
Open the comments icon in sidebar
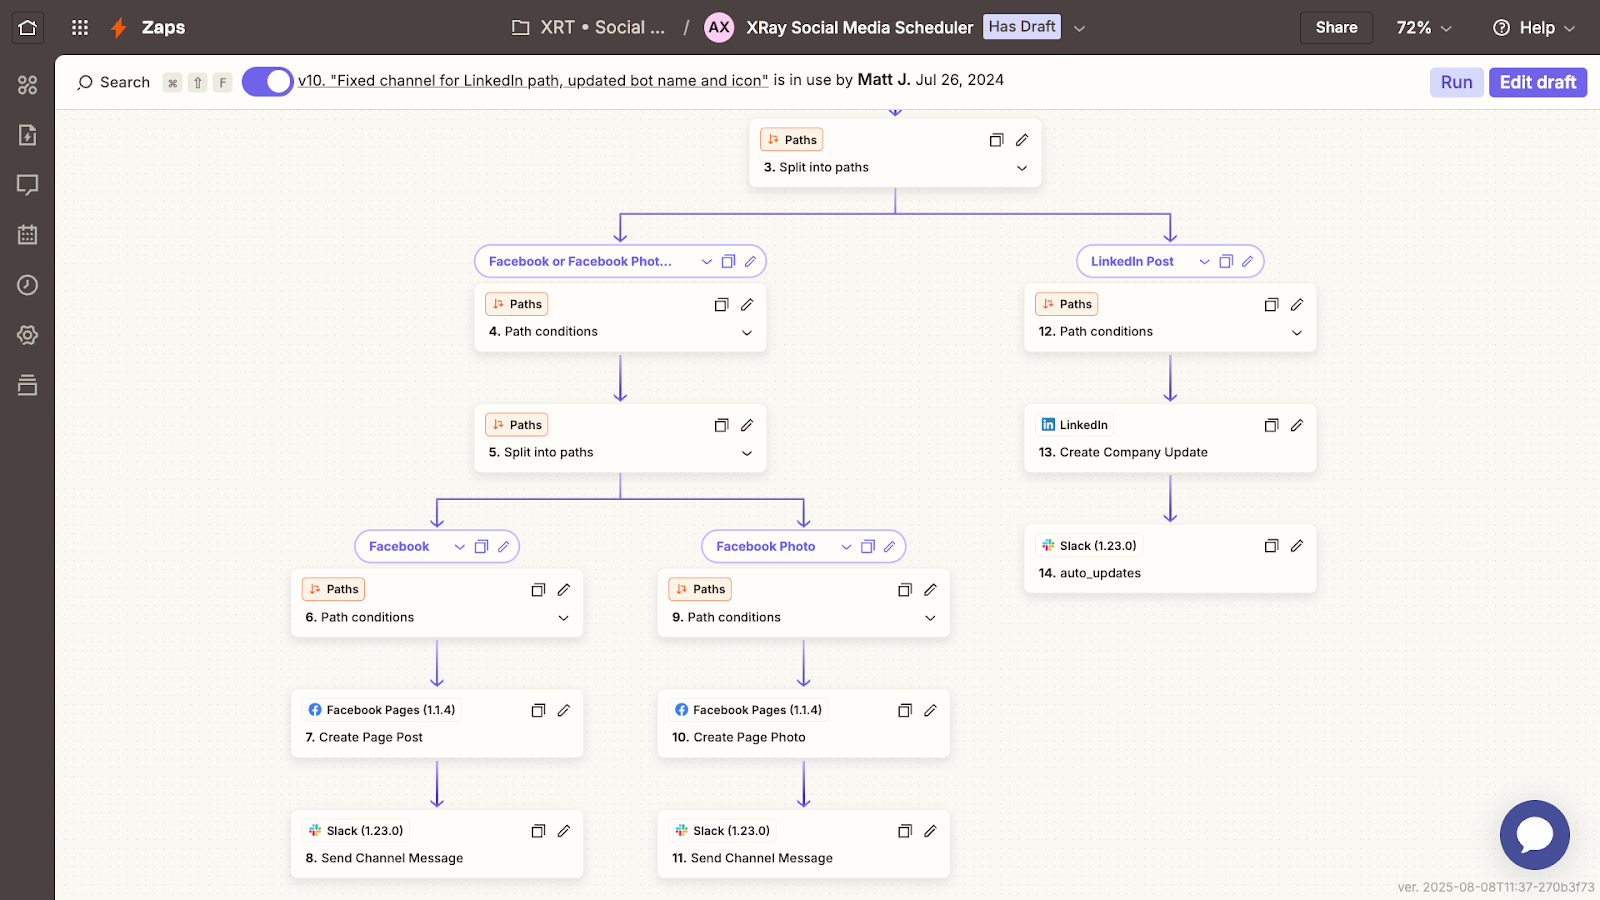tap(28, 185)
